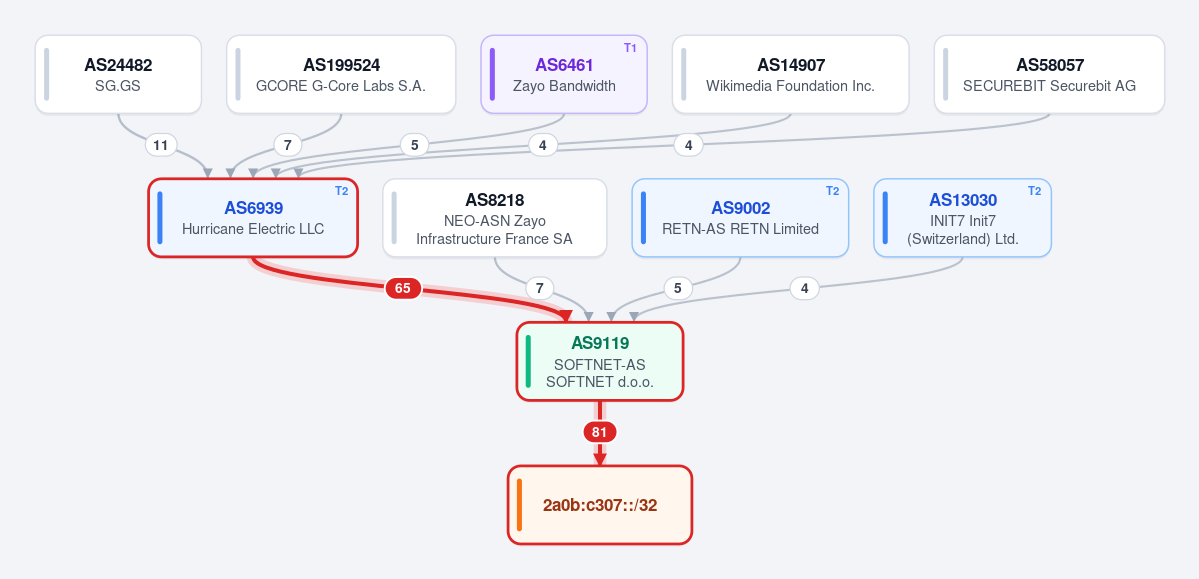Select the AS6939 Hurricane Electric node
This screenshot has height=579, width=1199.
253,217
